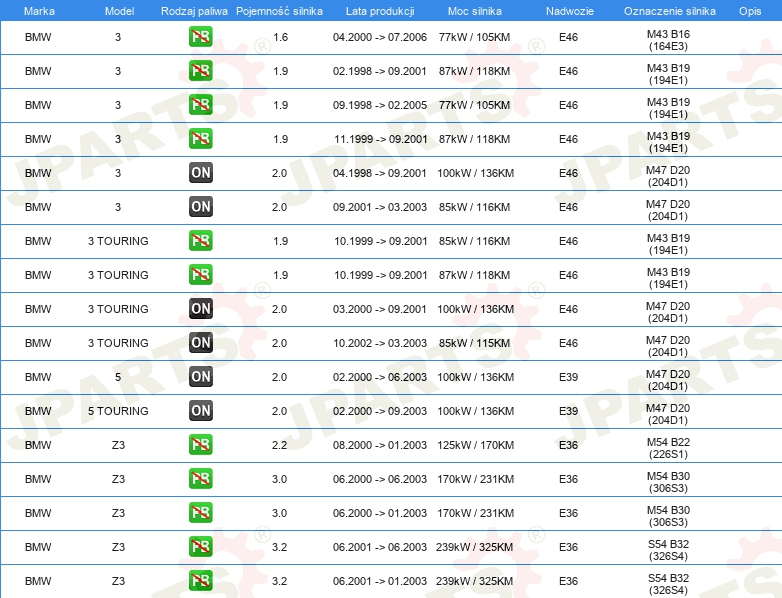The width and height of the screenshot is (782, 598).
Task: Click the 85kW / 115KM power cell
Action: click(474, 343)
